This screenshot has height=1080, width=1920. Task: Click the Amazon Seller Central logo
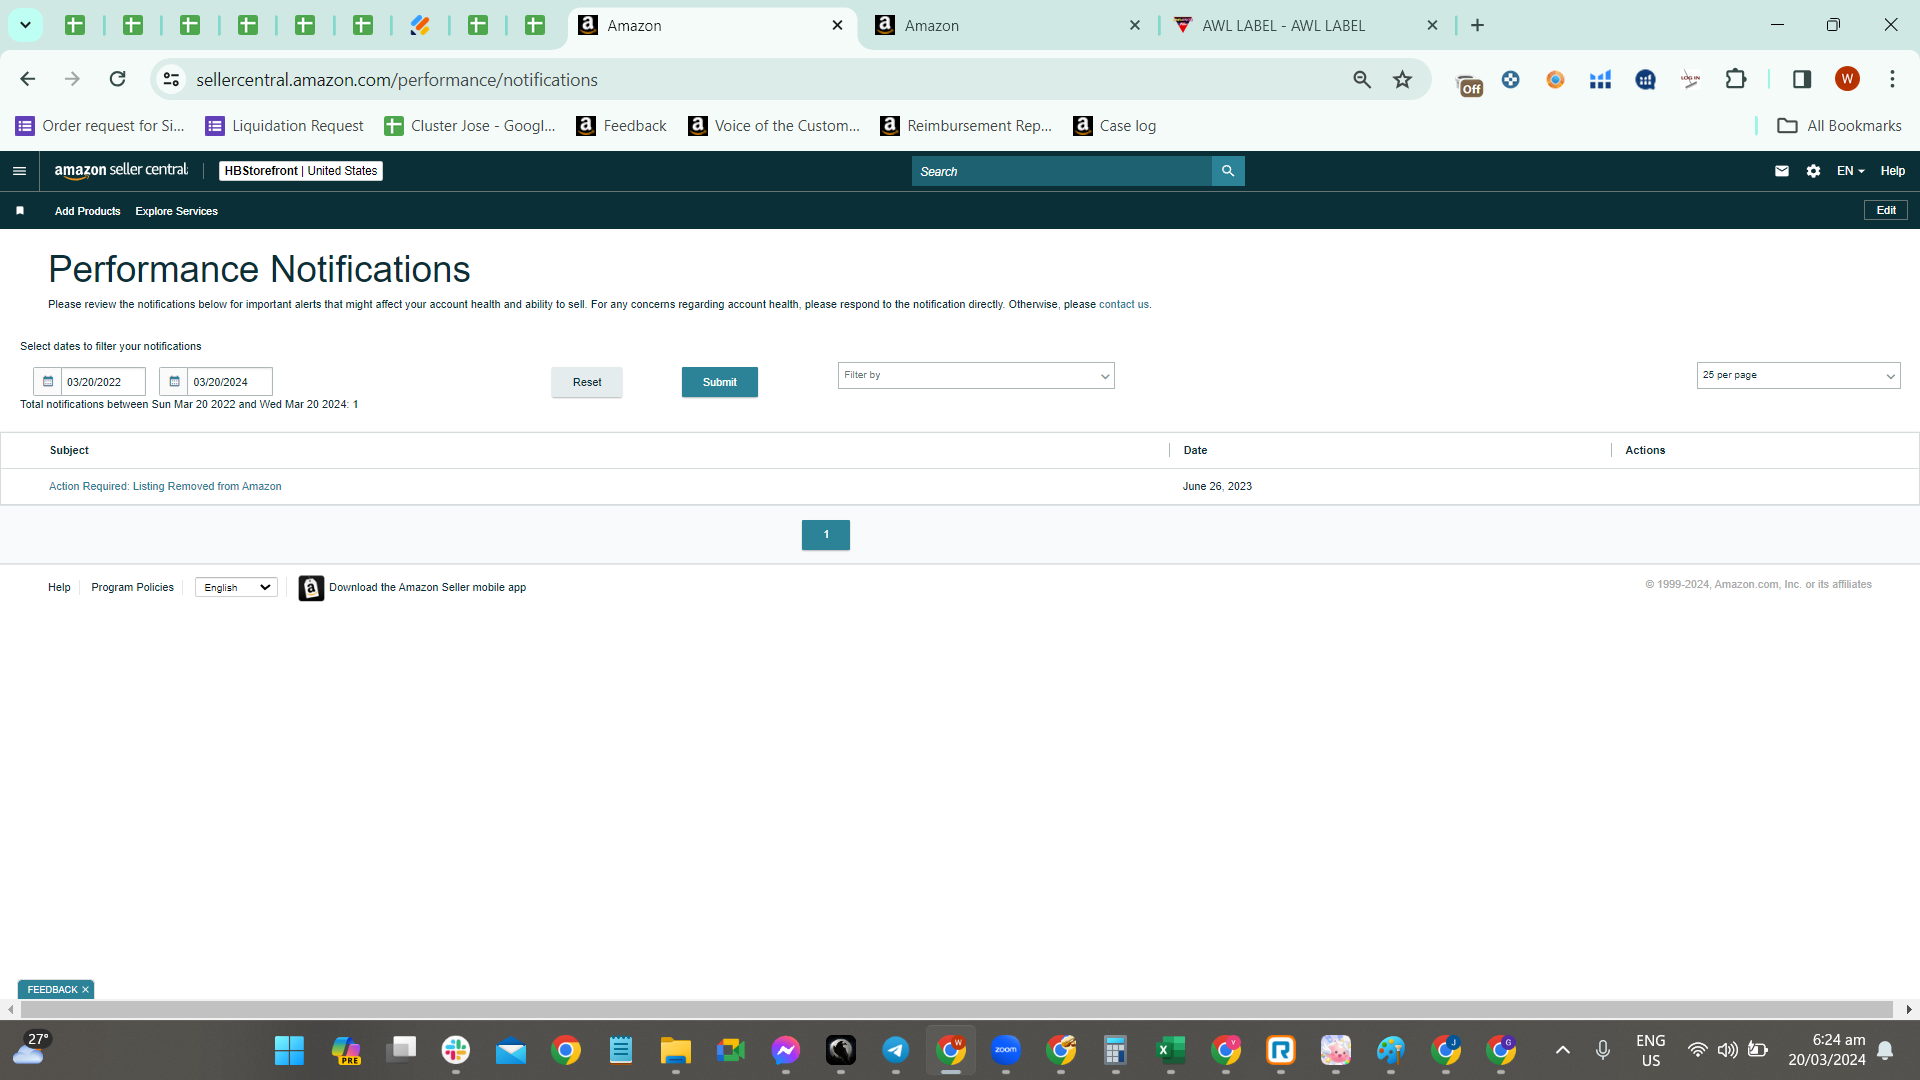pos(121,171)
